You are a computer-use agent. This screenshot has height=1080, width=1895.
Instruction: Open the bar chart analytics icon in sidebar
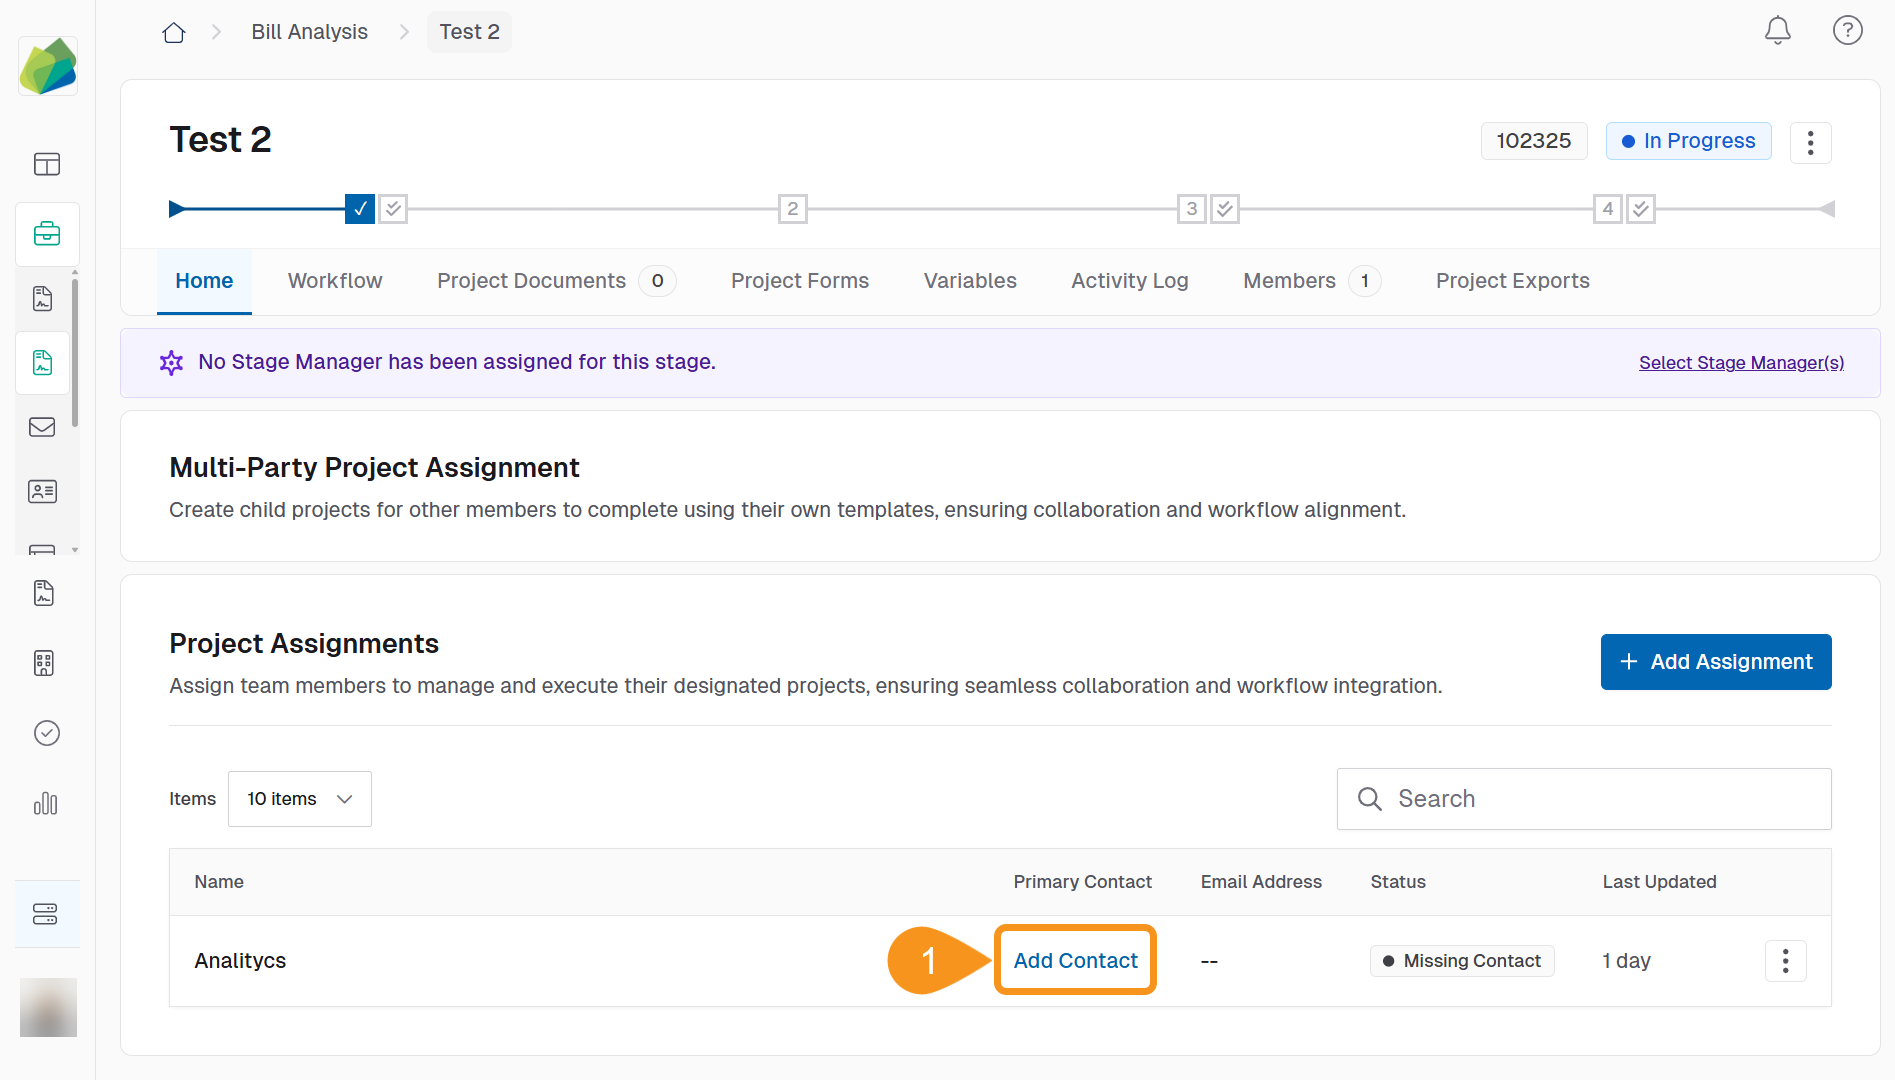click(x=46, y=804)
